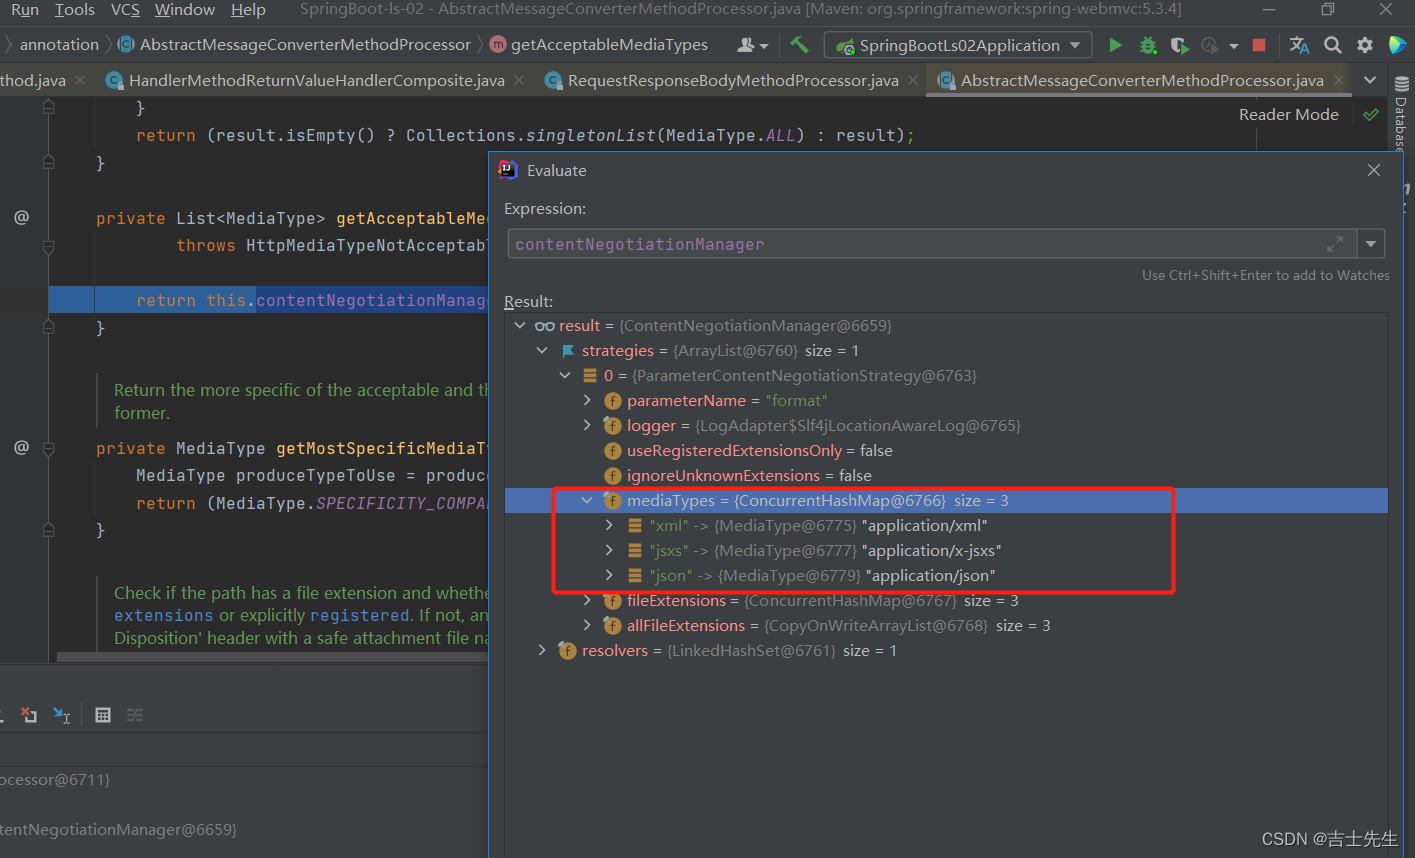The height and width of the screenshot is (858, 1415).
Task: Click the Drop Frame icon in debugger toolbar
Action: click(29, 715)
